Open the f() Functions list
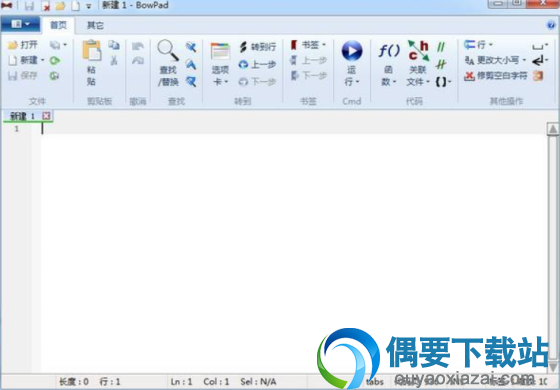Image resolution: width=560 pixels, height=390 pixels. point(389,51)
